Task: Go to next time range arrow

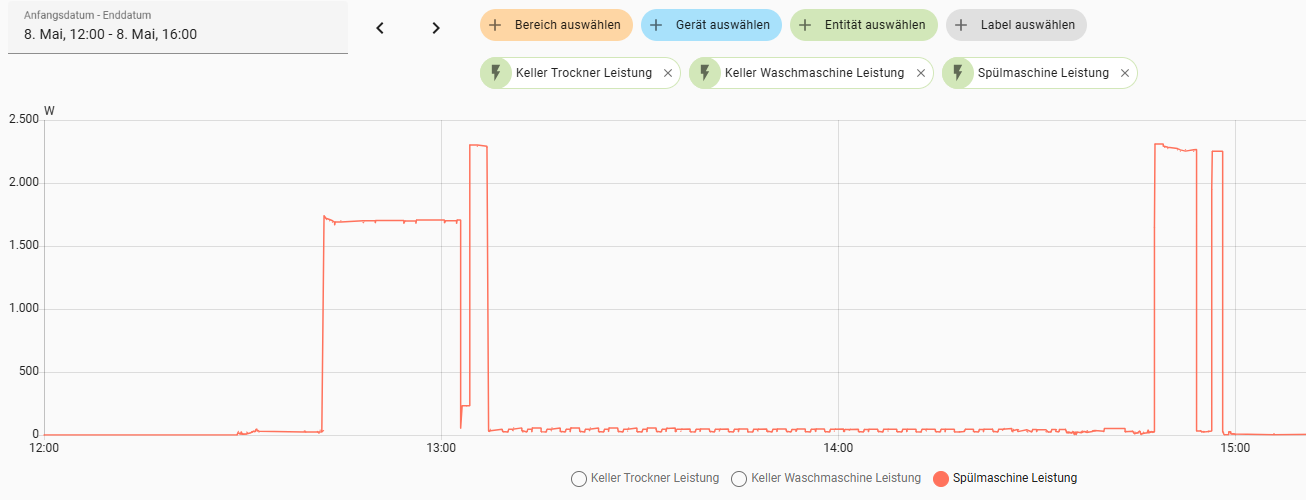Action: point(436,28)
